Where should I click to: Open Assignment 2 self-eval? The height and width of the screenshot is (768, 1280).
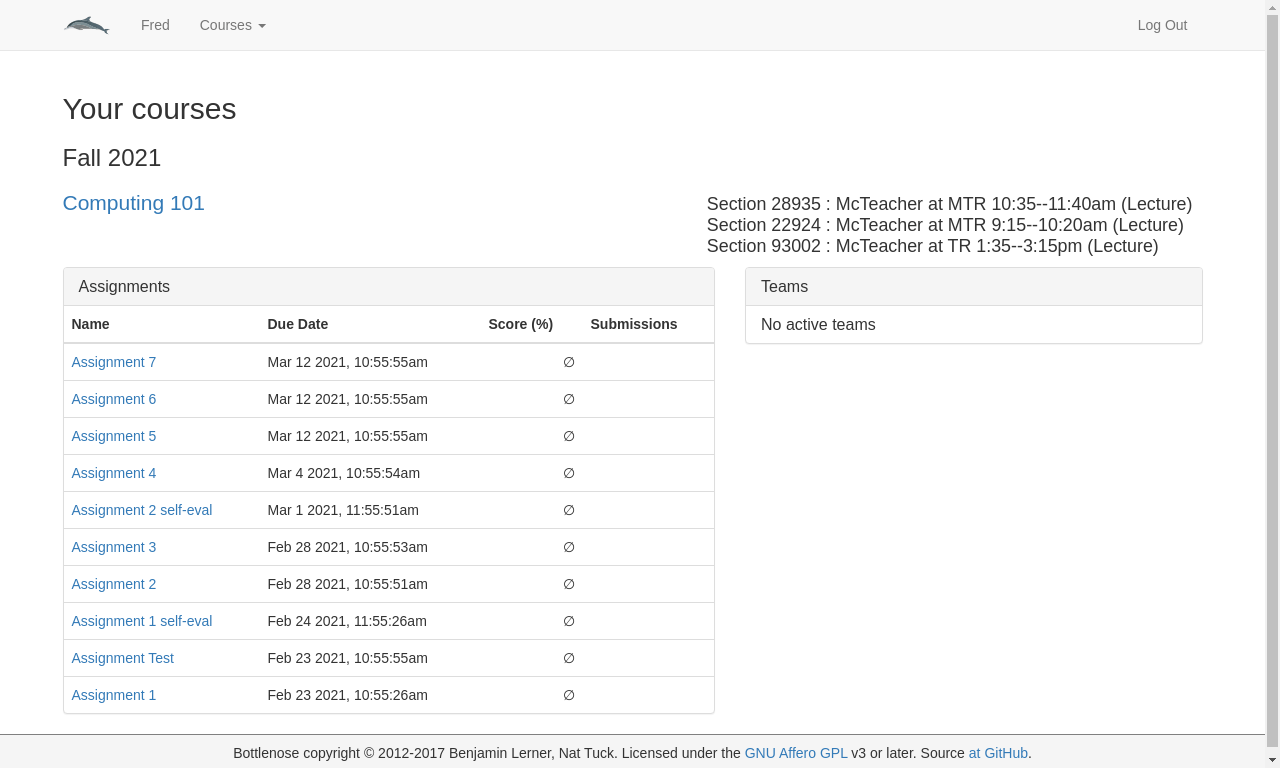point(141,510)
